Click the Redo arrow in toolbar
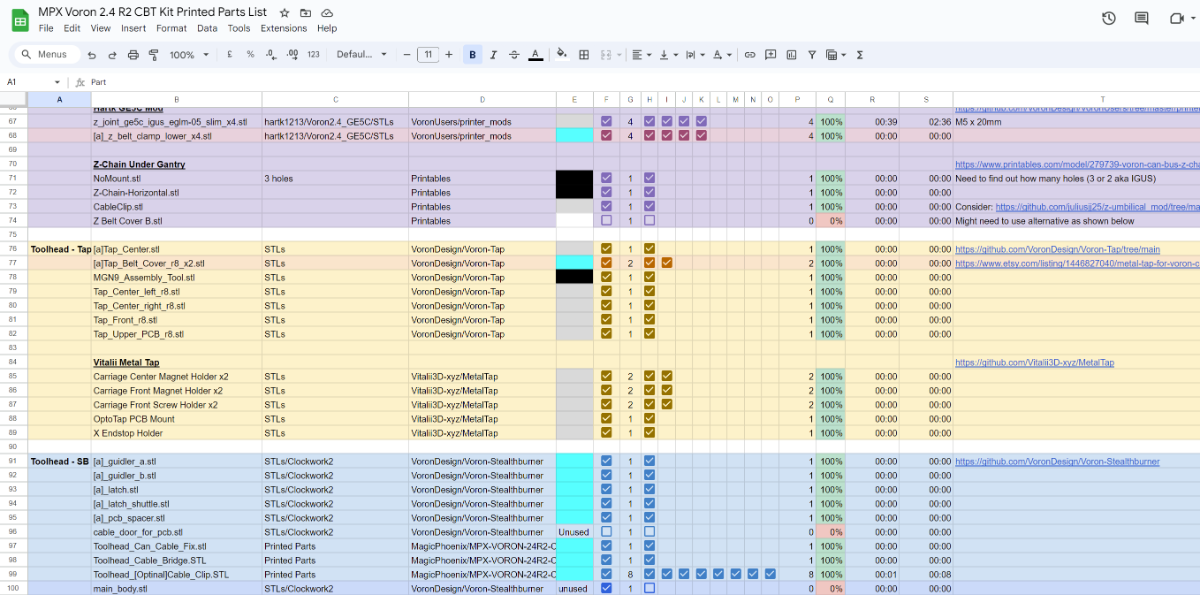The height and width of the screenshot is (595, 1200). coord(112,55)
